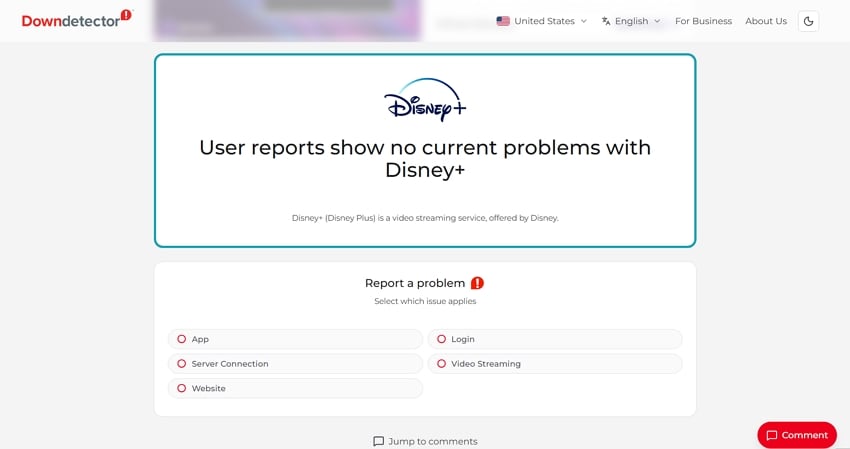Screen dimensions: 850x449
Task: Click the Disney+ description sentence
Action: click(x=425, y=218)
